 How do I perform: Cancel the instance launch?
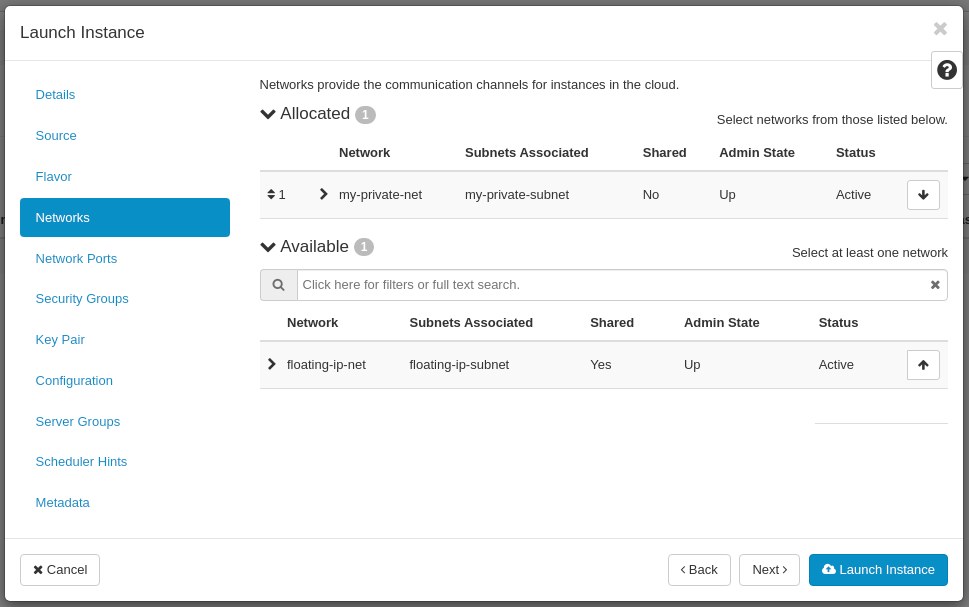pyautogui.click(x=59, y=570)
